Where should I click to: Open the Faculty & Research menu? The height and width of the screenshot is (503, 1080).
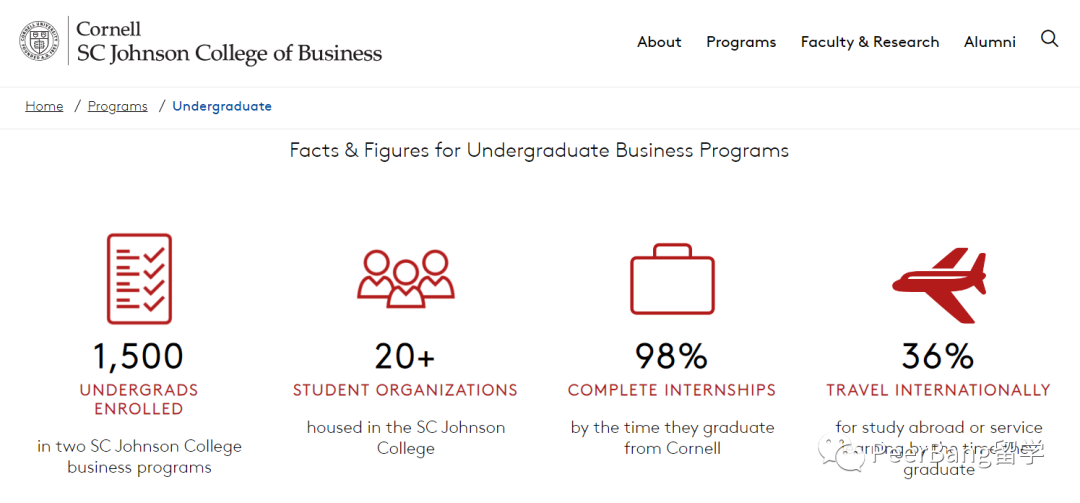pyautogui.click(x=870, y=42)
